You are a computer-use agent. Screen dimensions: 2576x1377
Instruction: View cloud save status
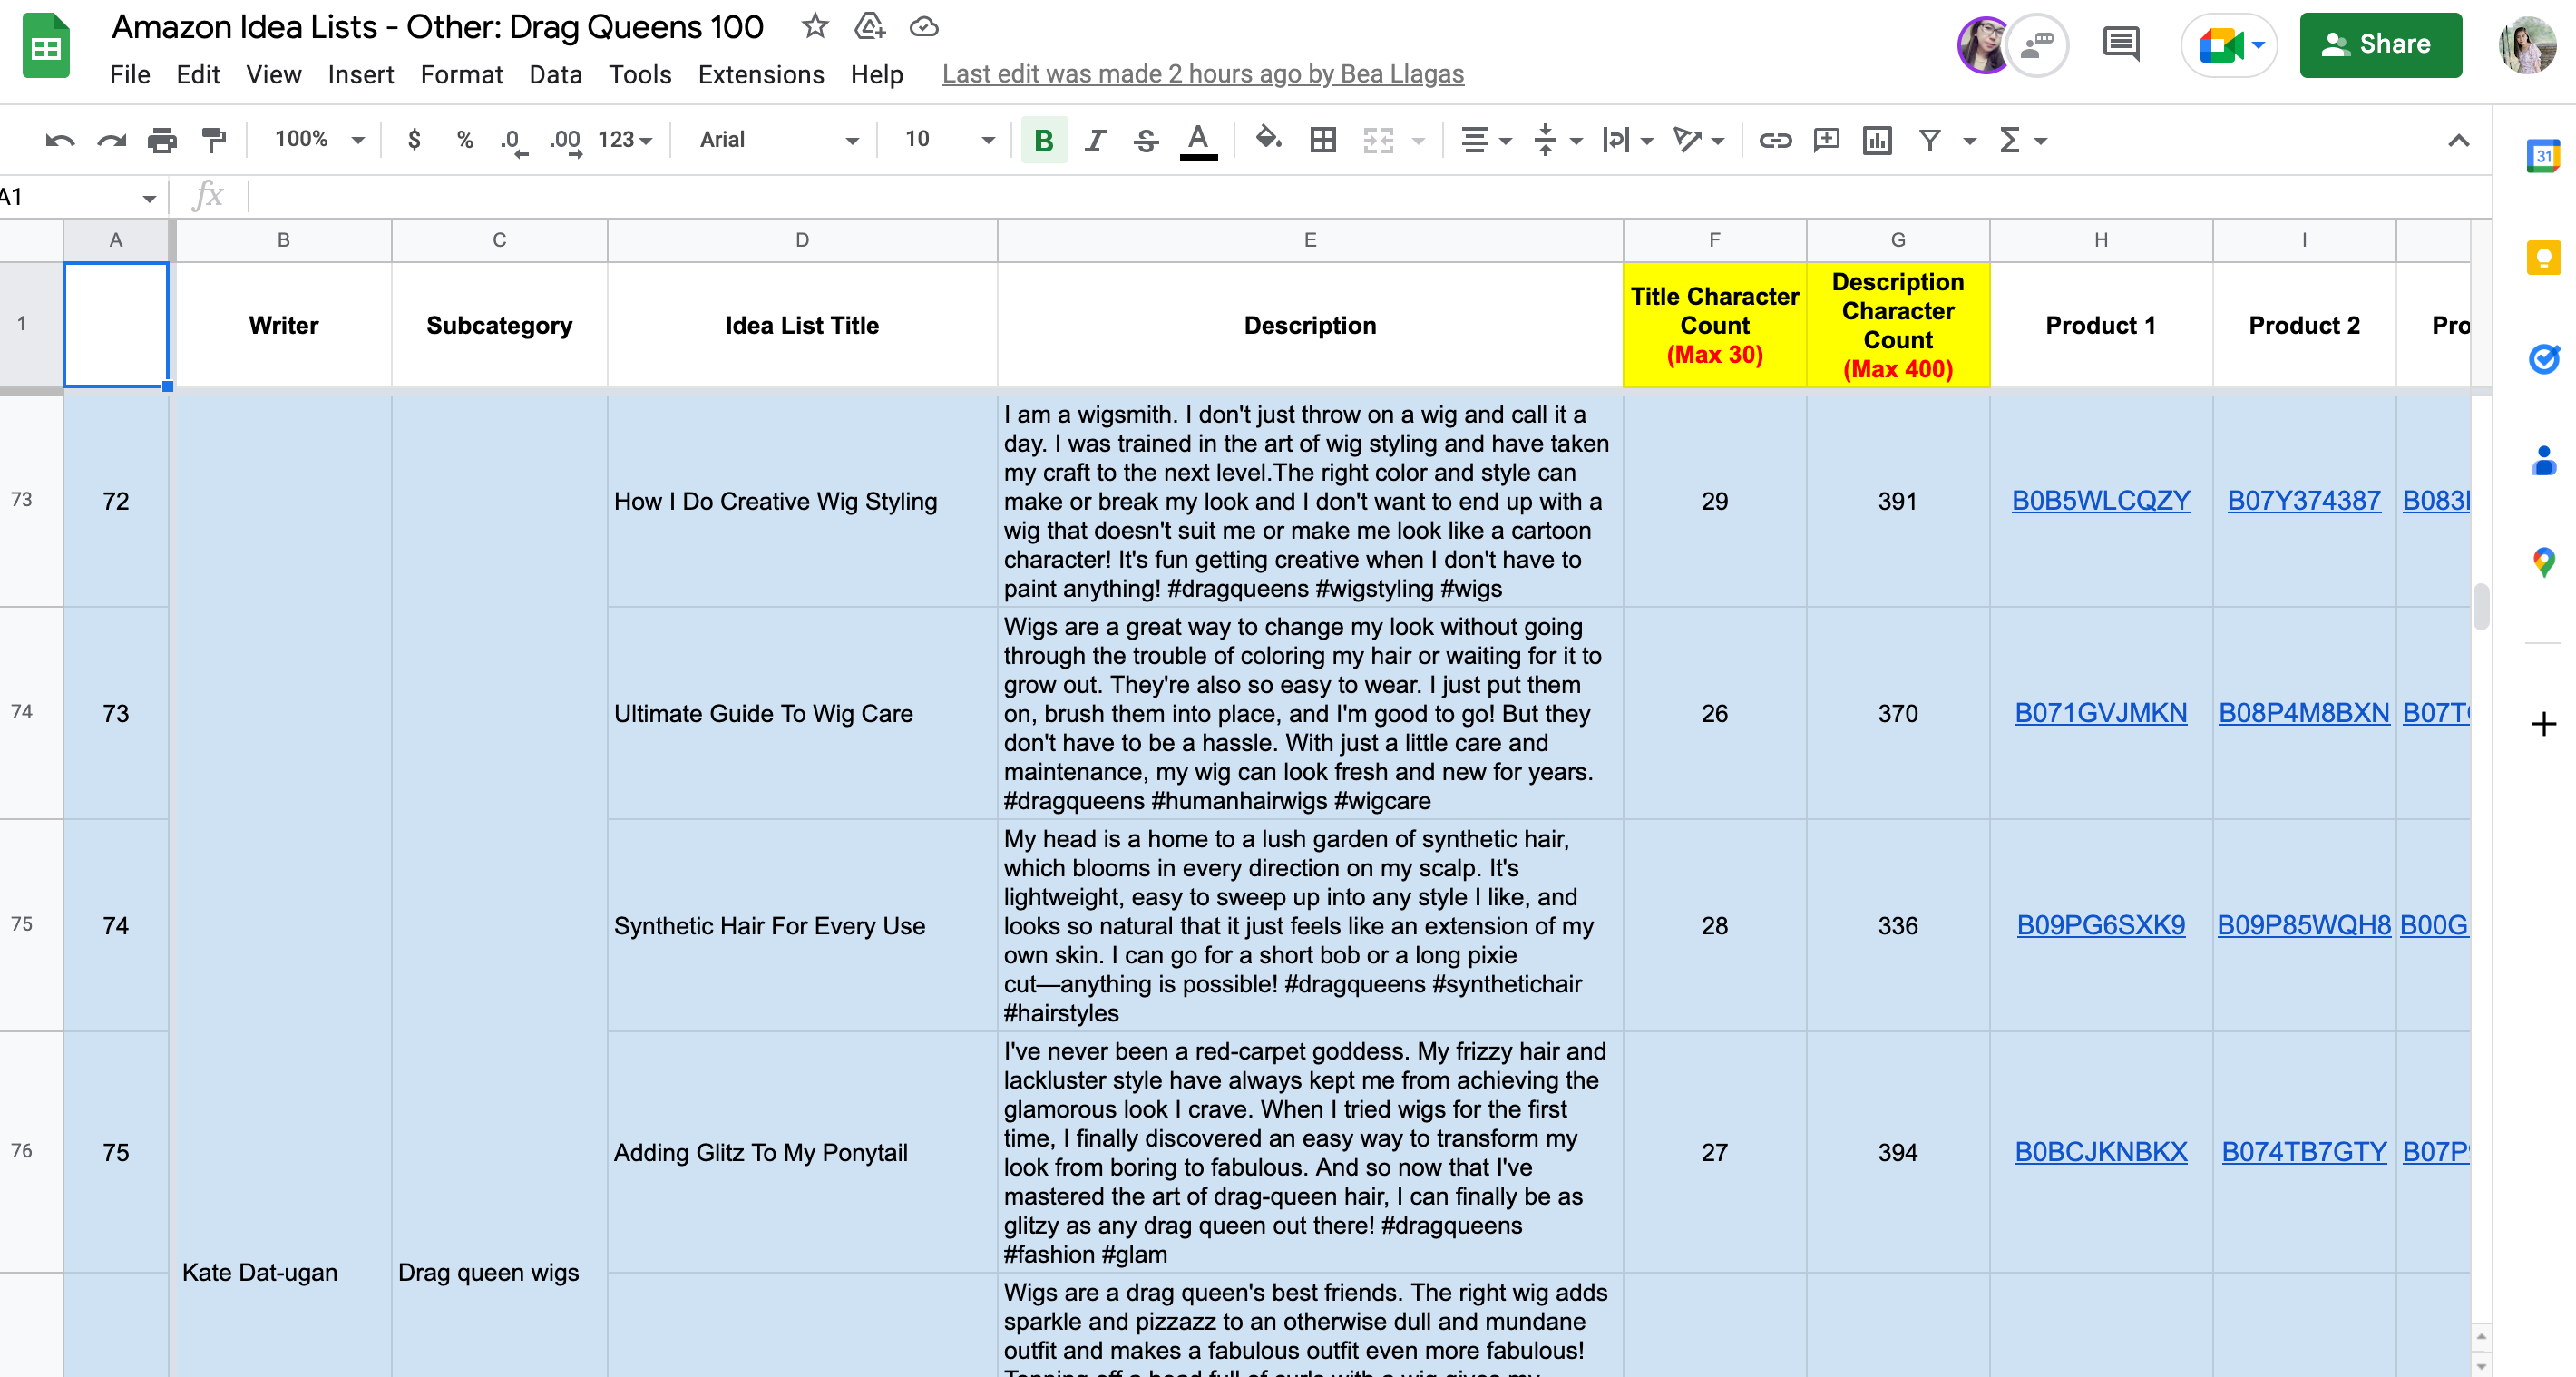coord(924,26)
